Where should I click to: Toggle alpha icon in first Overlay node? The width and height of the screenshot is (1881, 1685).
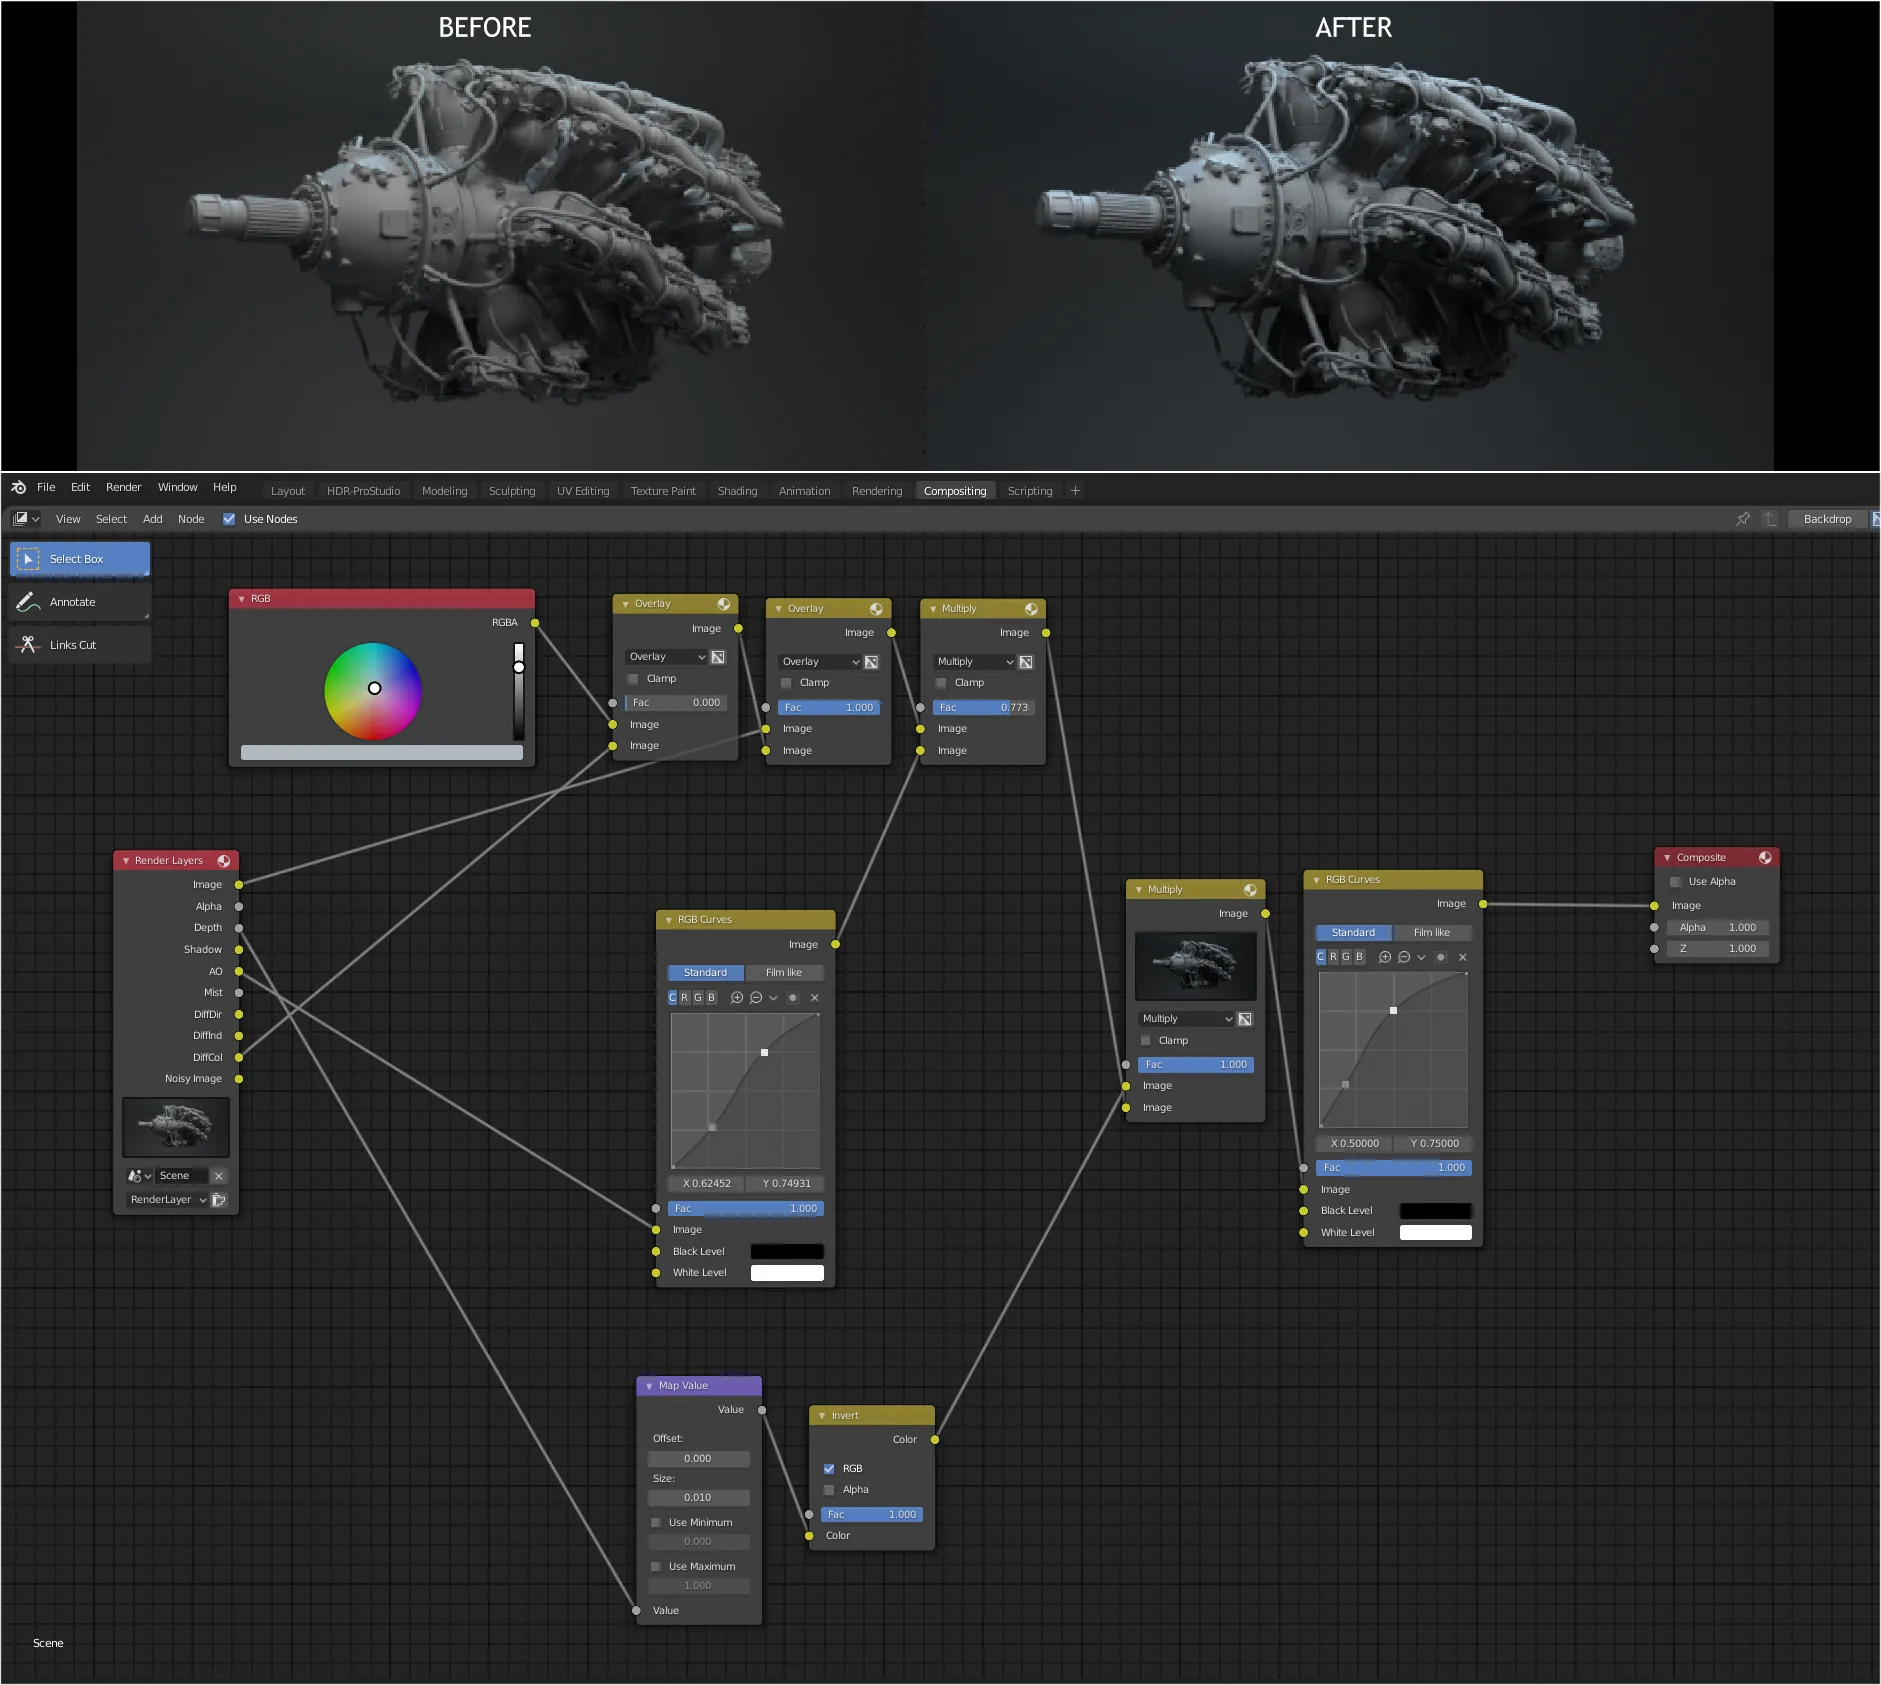click(x=718, y=657)
